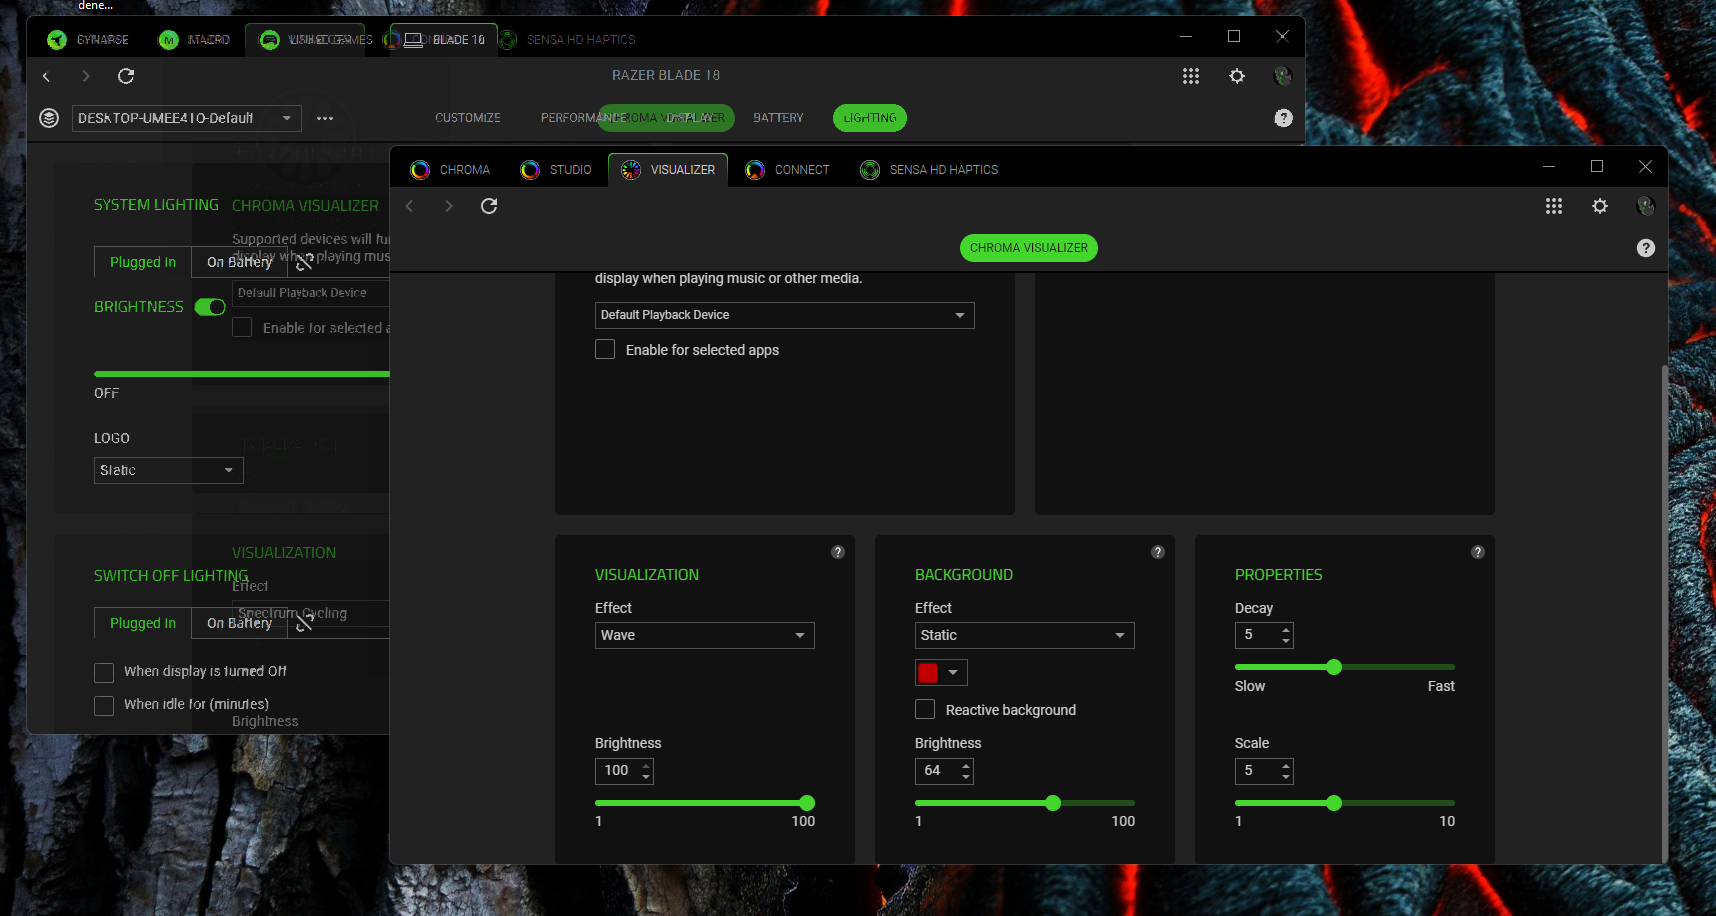Click the unlink icon beside System Lighting On Battery
Image resolution: width=1716 pixels, height=916 pixels.
point(304,262)
